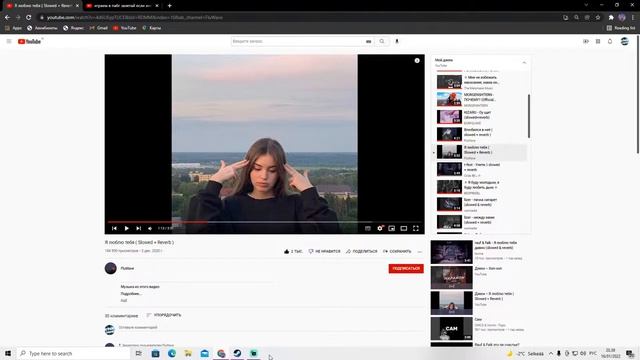Open Apps shortcut in bookmarks bar
The height and width of the screenshot is (360, 640).
coord(13,28)
